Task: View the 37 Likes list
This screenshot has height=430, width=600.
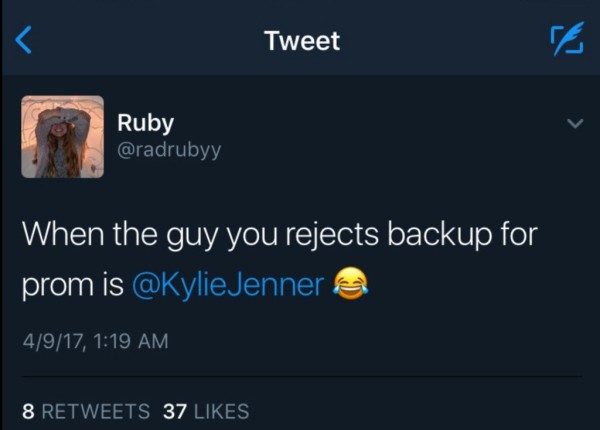Action: (x=206, y=411)
